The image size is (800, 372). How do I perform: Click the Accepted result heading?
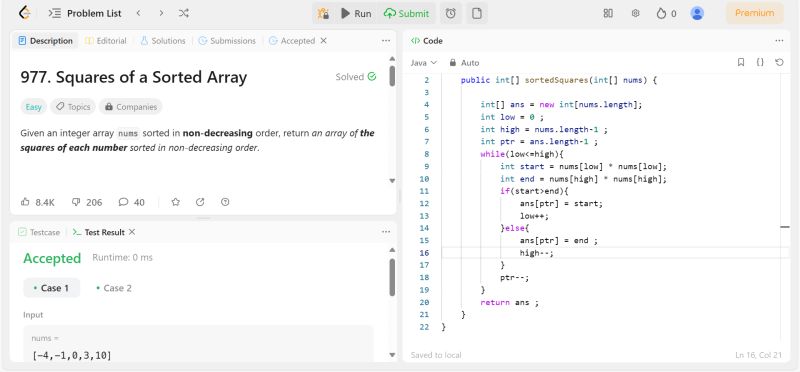click(x=52, y=258)
